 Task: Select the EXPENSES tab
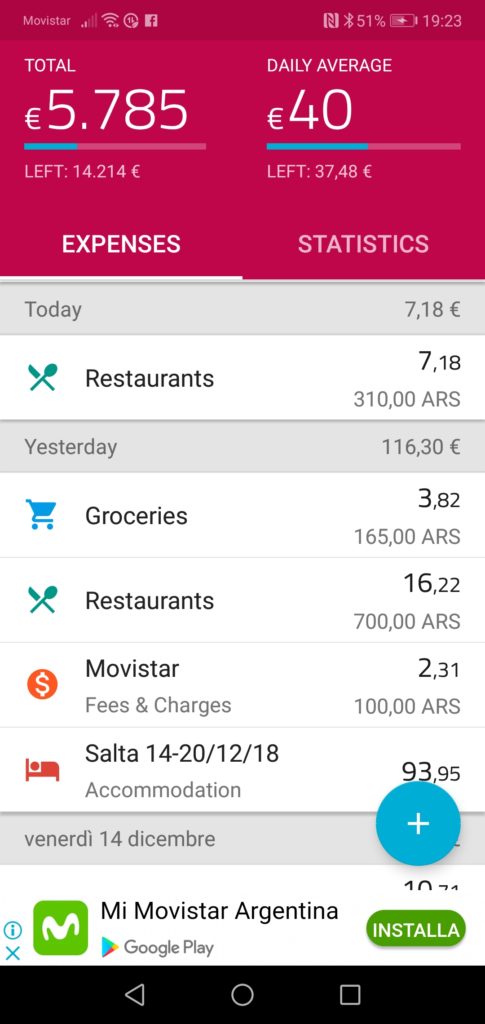[121, 244]
